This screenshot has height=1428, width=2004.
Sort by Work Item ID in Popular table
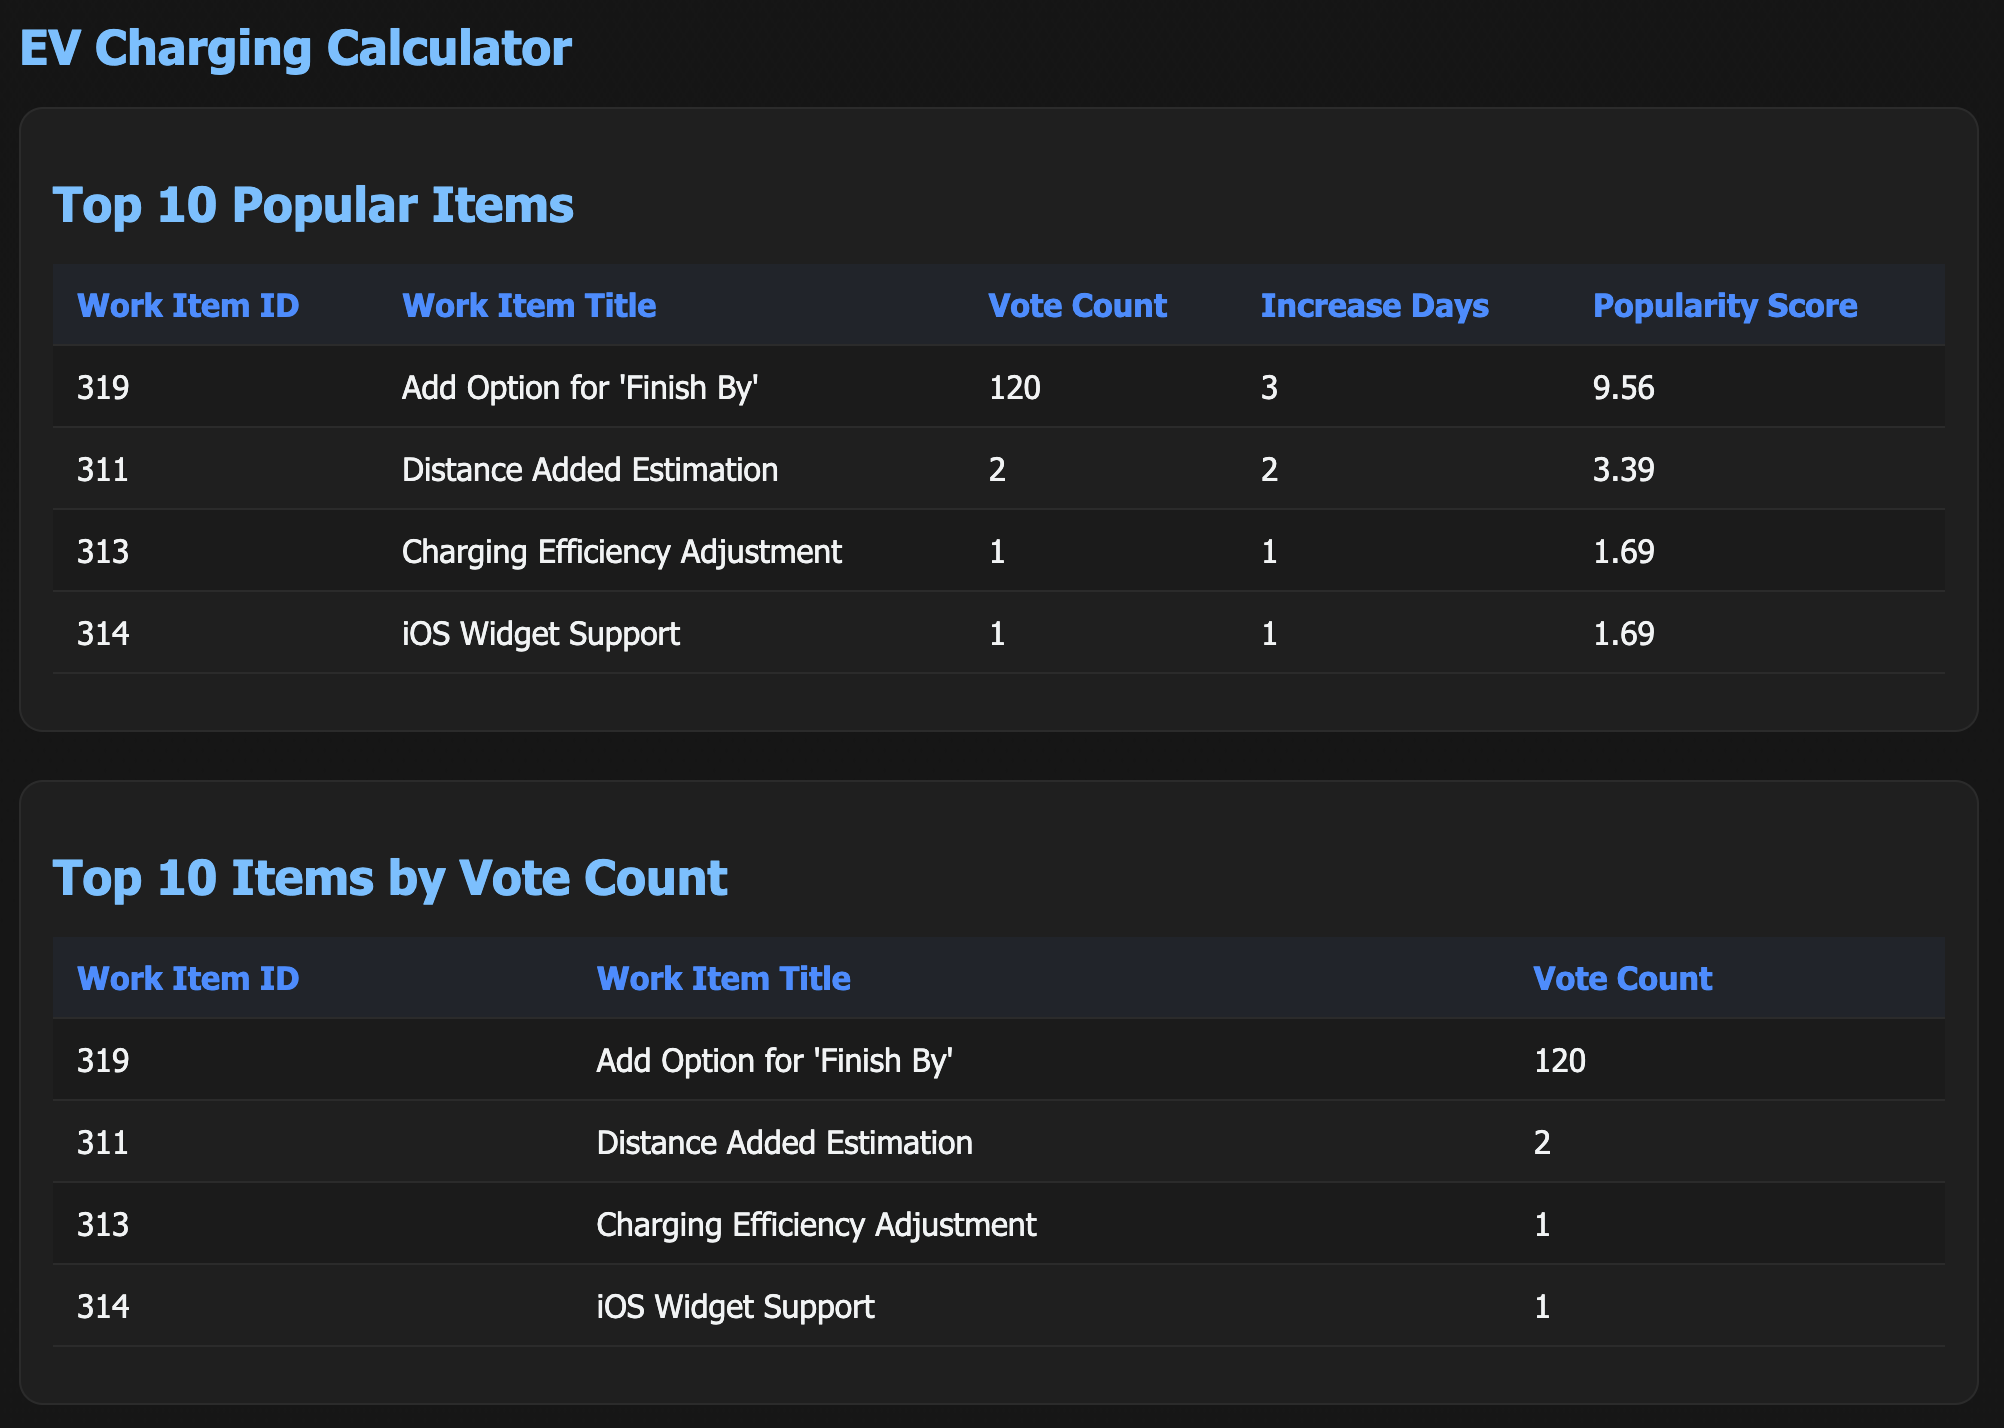point(188,305)
